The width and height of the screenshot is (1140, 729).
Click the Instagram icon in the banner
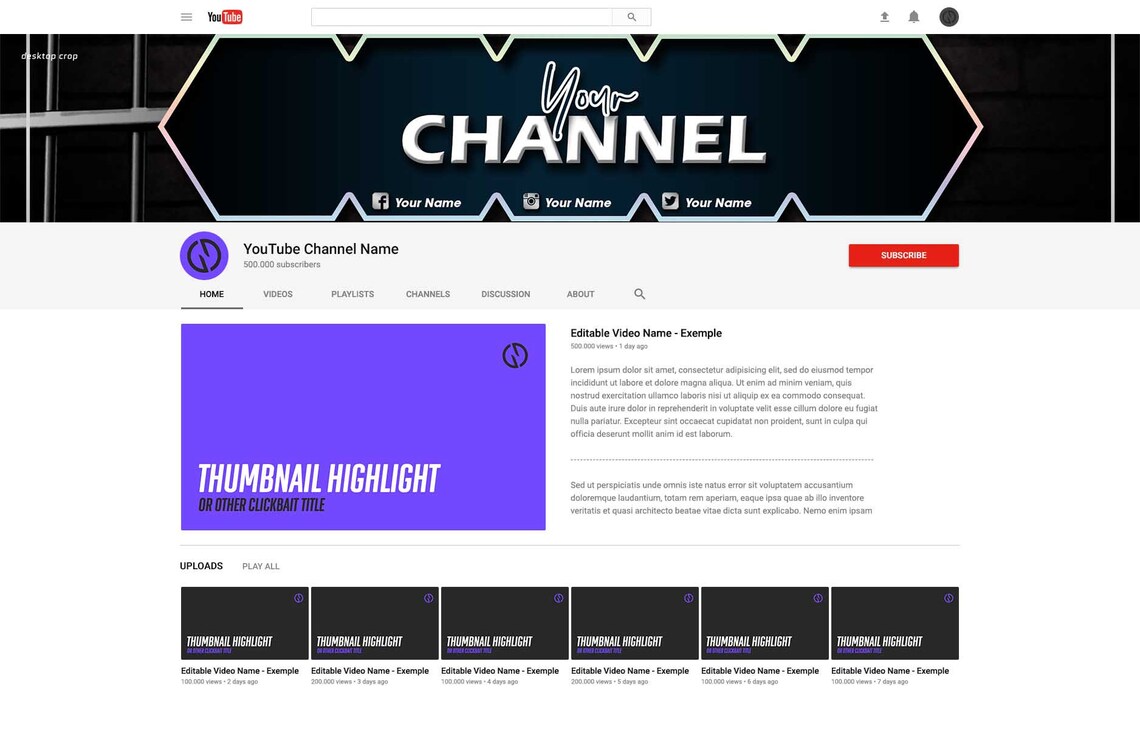pyautogui.click(x=530, y=200)
